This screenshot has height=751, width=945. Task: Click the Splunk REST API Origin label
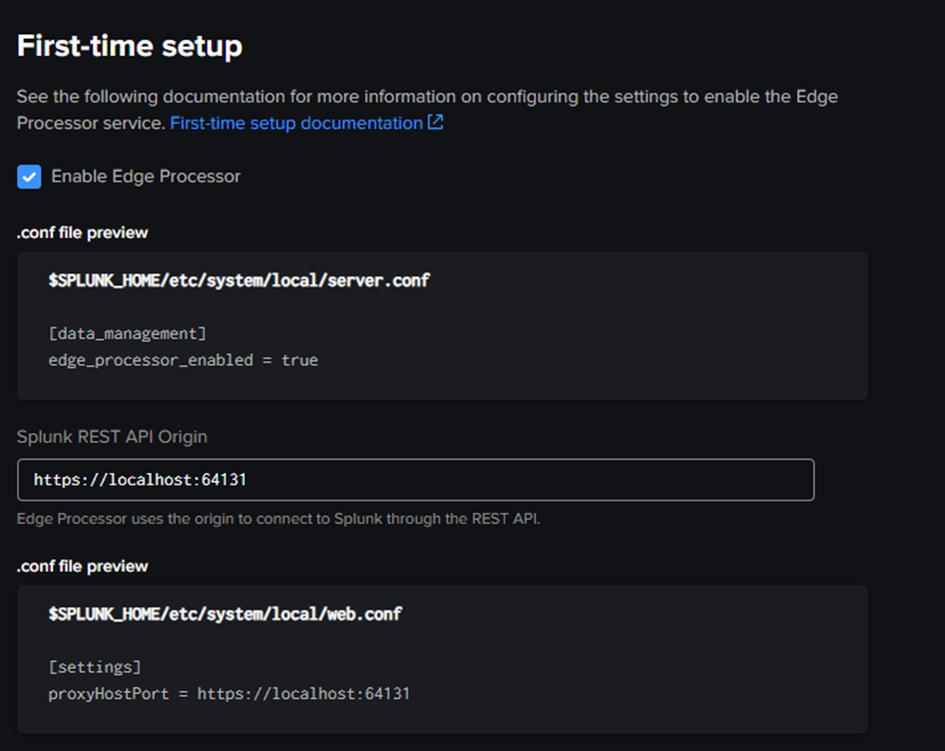pos(112,436)
